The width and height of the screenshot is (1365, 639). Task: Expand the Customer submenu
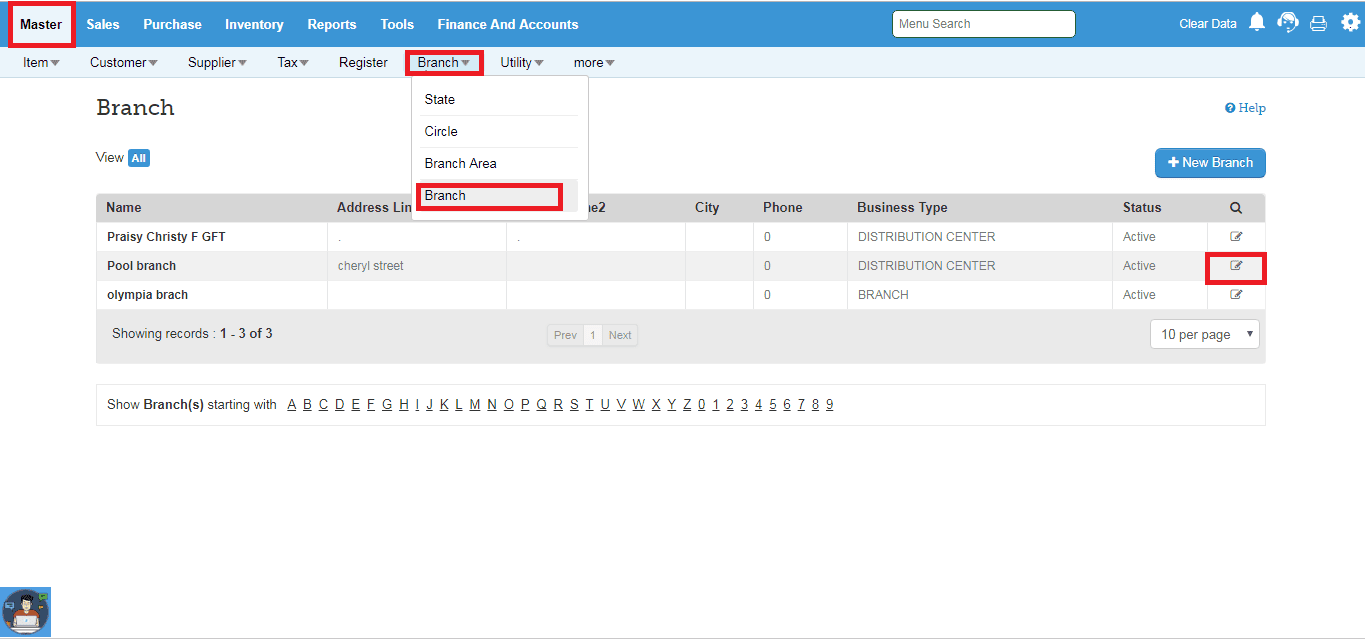tap(124, 62)
